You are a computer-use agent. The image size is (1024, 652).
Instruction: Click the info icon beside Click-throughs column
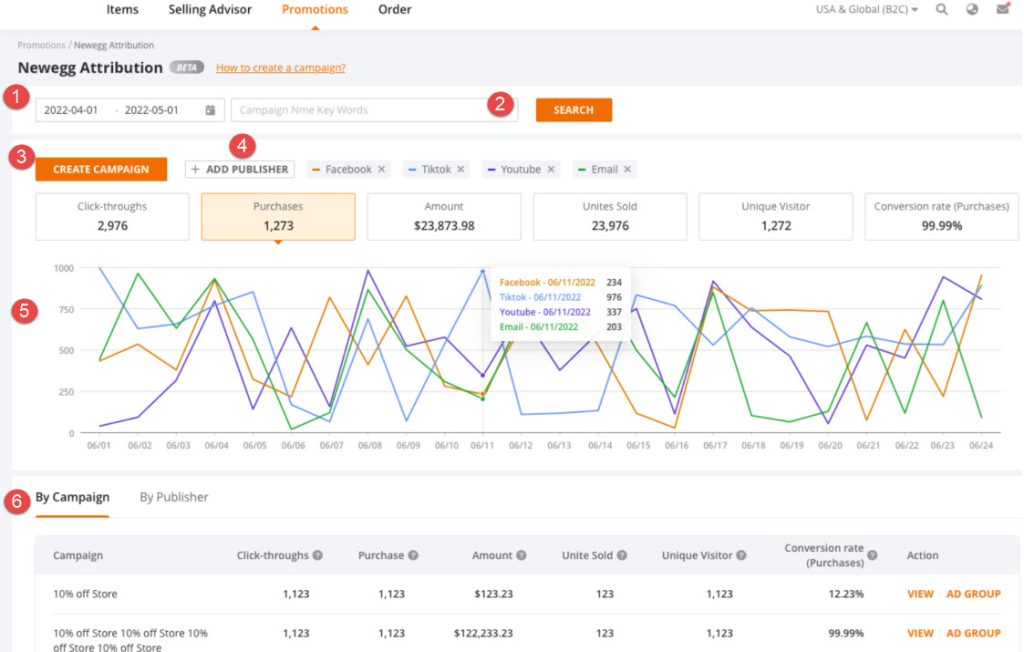coord(318,555)
